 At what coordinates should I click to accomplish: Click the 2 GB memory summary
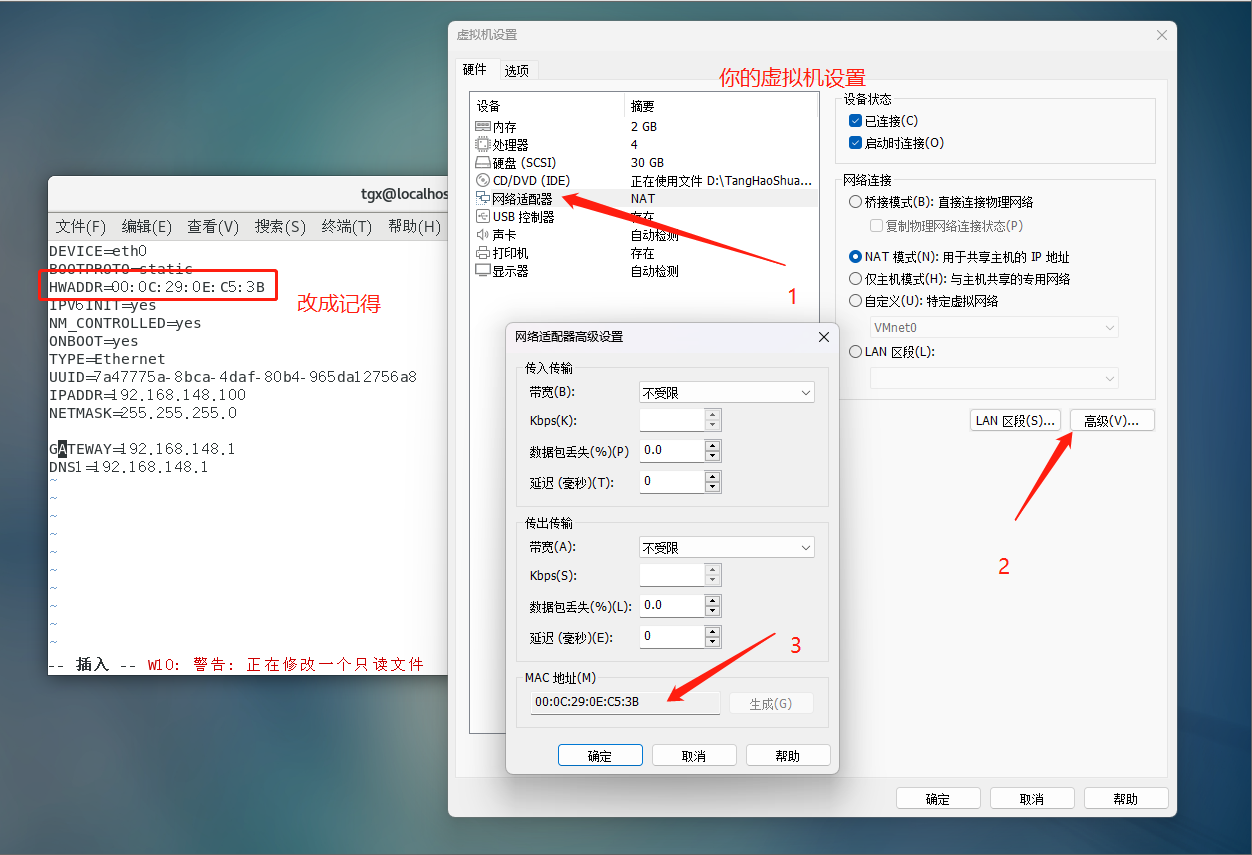pos(643,127)
